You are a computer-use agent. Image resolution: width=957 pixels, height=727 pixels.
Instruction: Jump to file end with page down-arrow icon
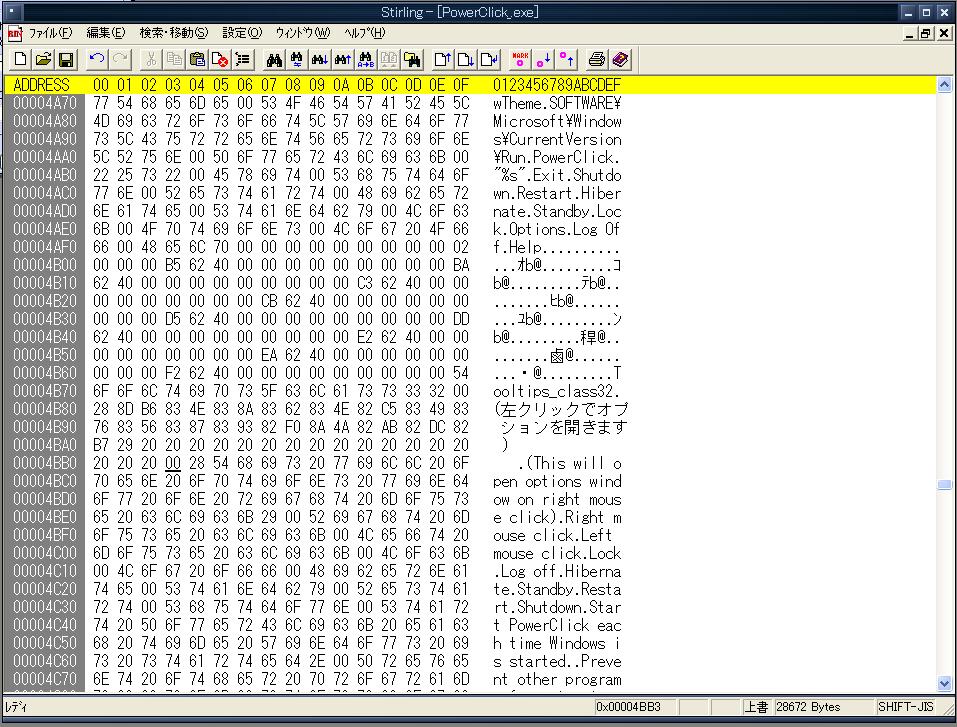click(x=466, y=59)
